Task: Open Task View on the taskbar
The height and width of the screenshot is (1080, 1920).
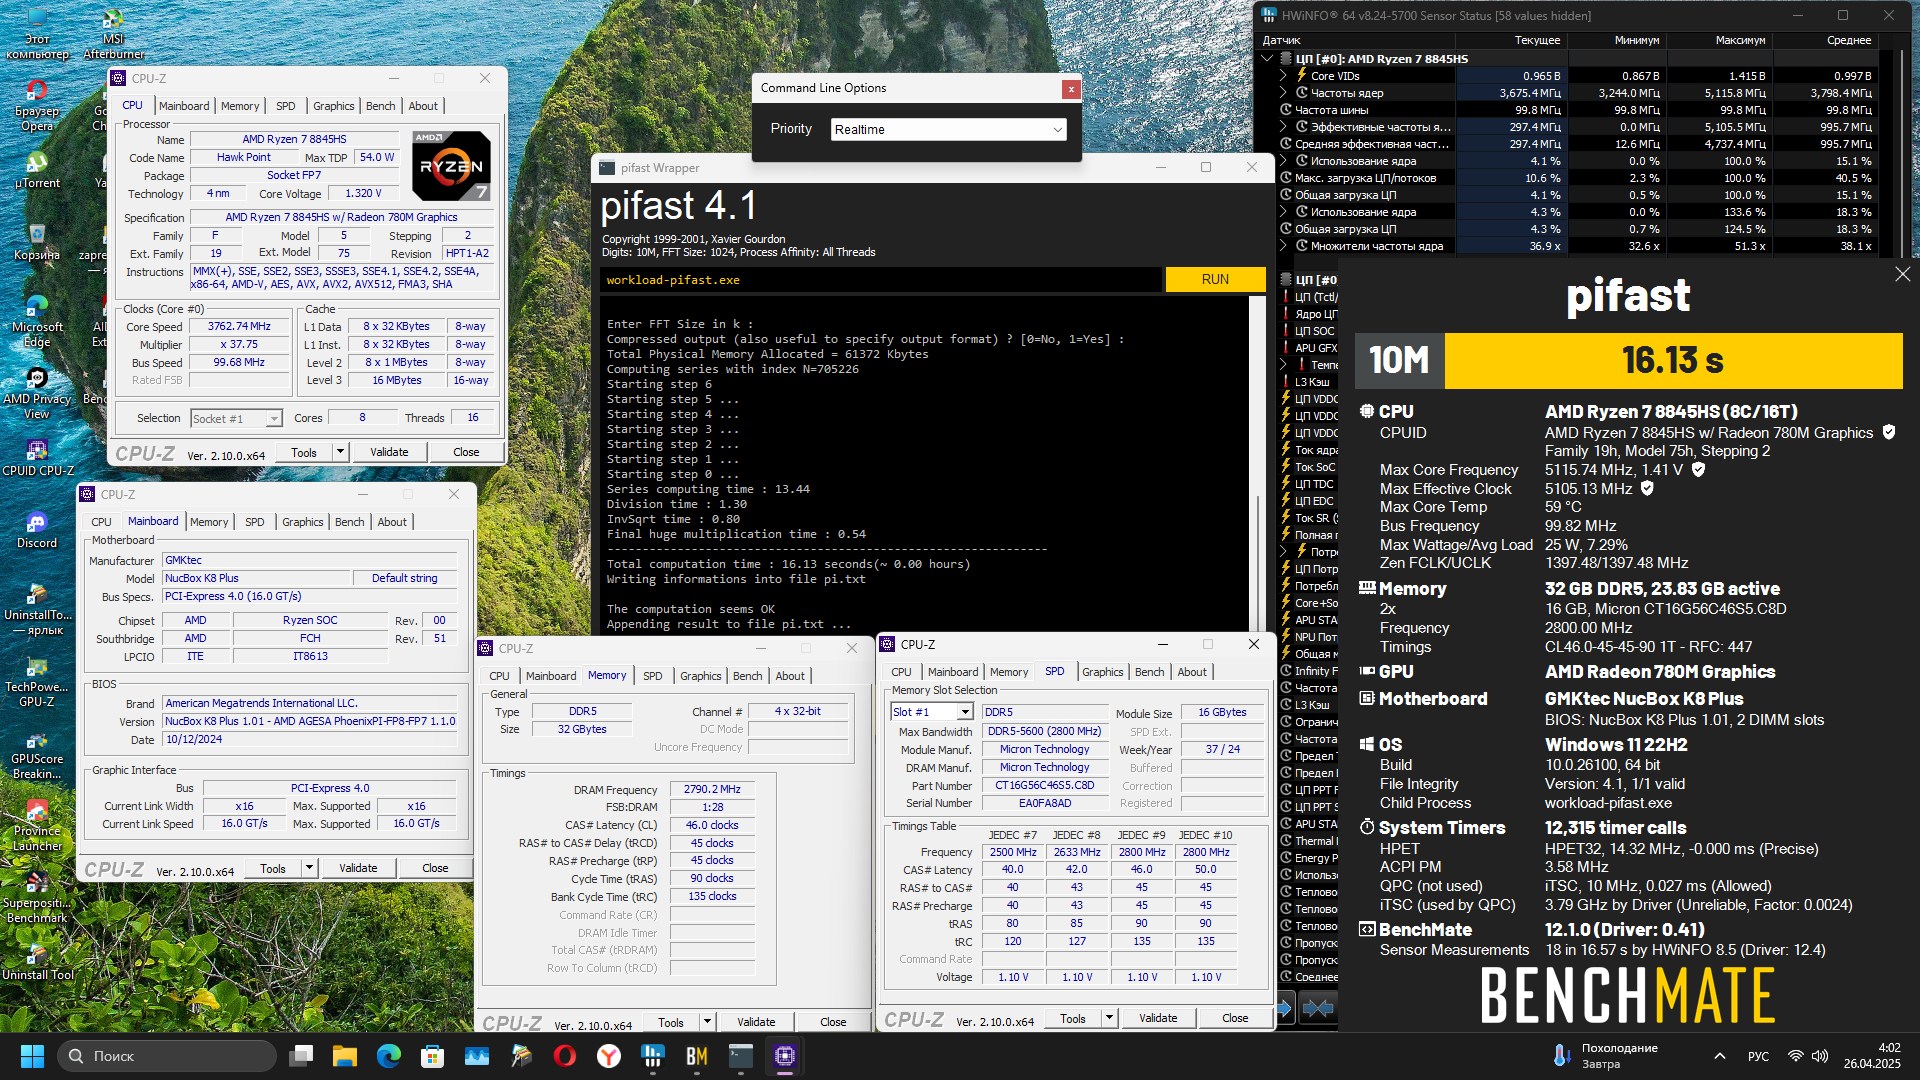Action: pos(301,1056)
